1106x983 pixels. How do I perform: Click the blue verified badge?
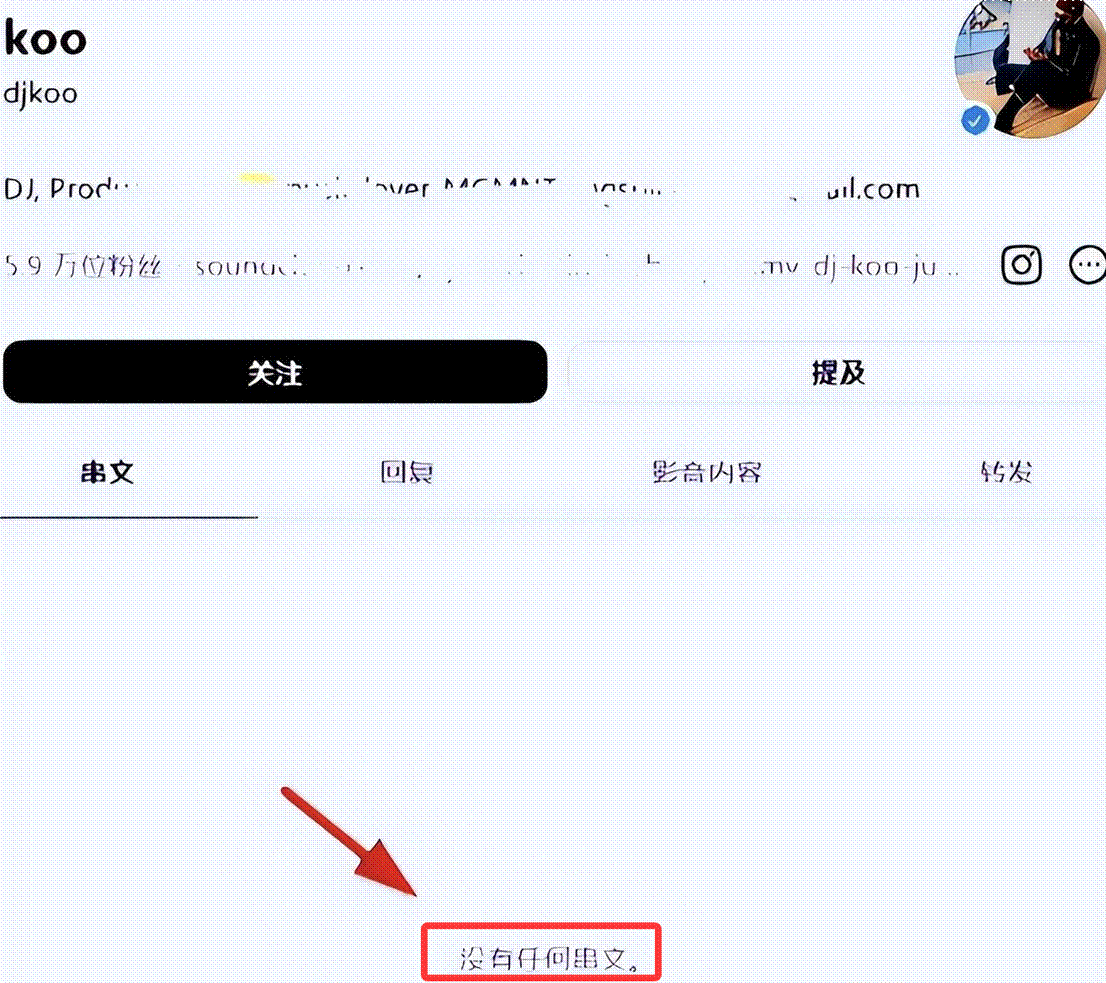pyautogui.click(x=975, y=121)
